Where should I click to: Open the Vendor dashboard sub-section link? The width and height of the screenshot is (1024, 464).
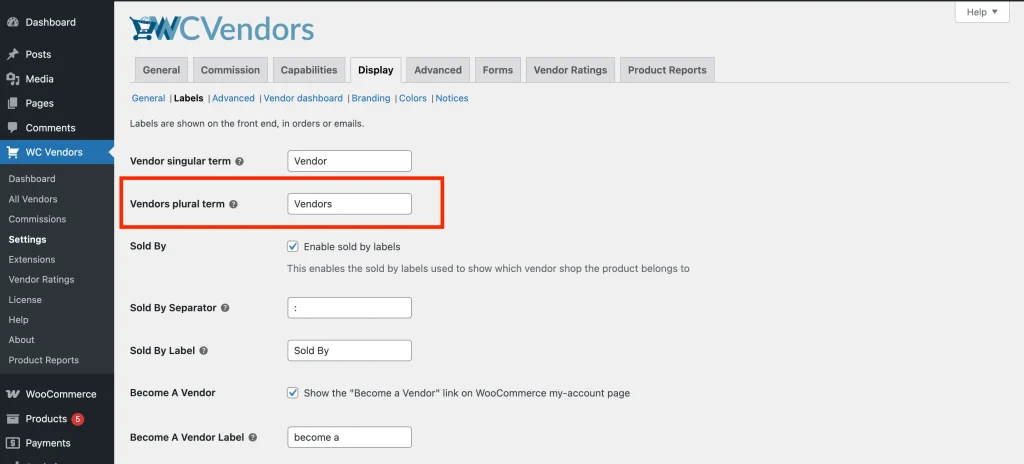[x=303, y=98]
